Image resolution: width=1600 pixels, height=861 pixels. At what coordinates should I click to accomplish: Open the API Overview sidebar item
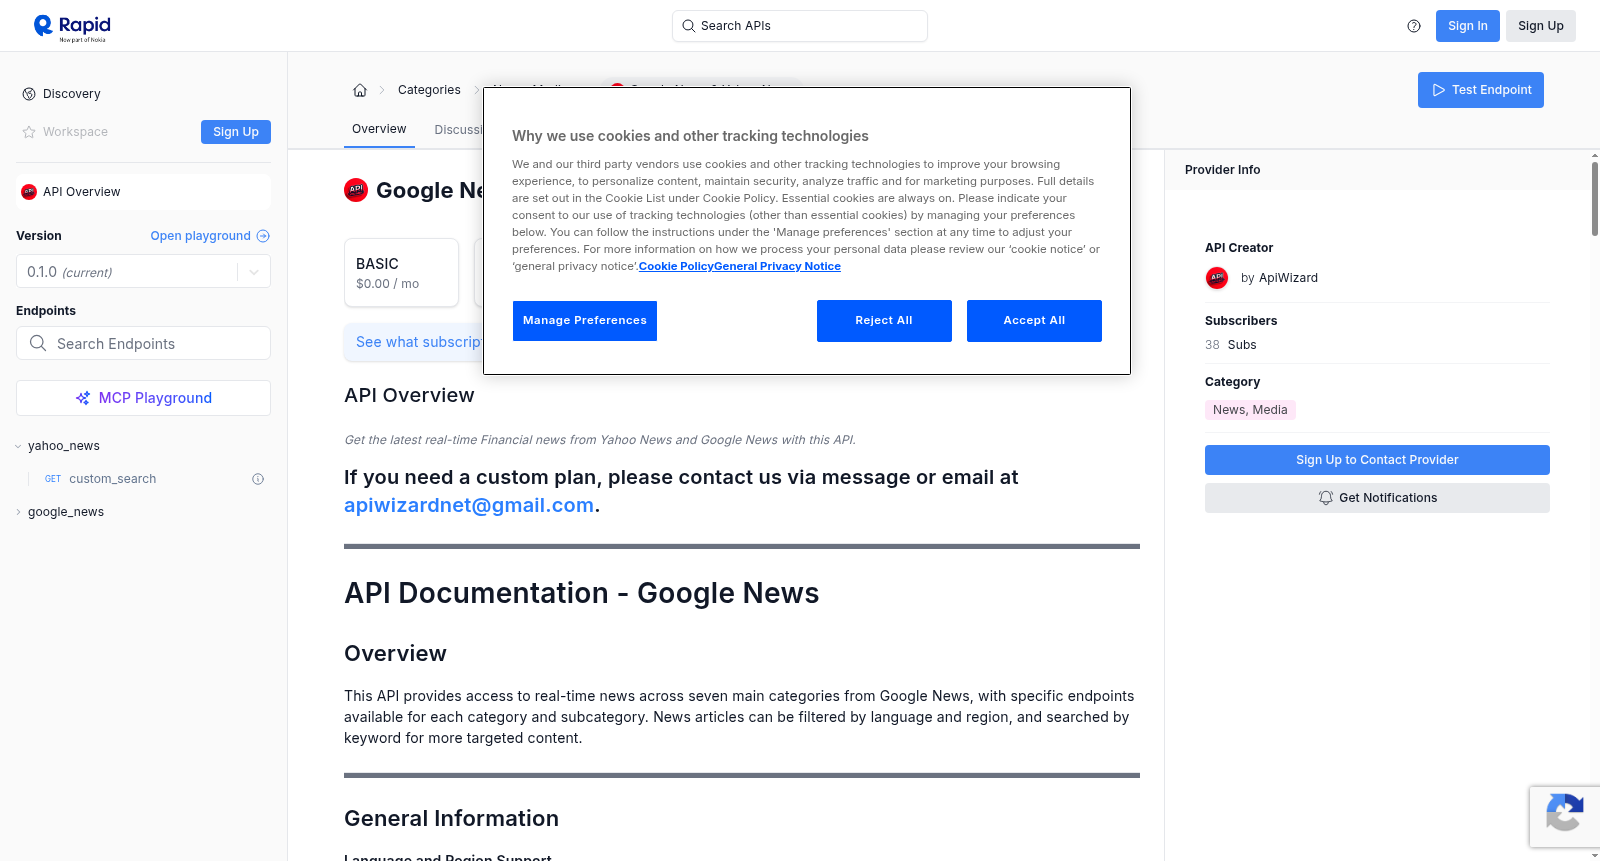coord(144,192)
